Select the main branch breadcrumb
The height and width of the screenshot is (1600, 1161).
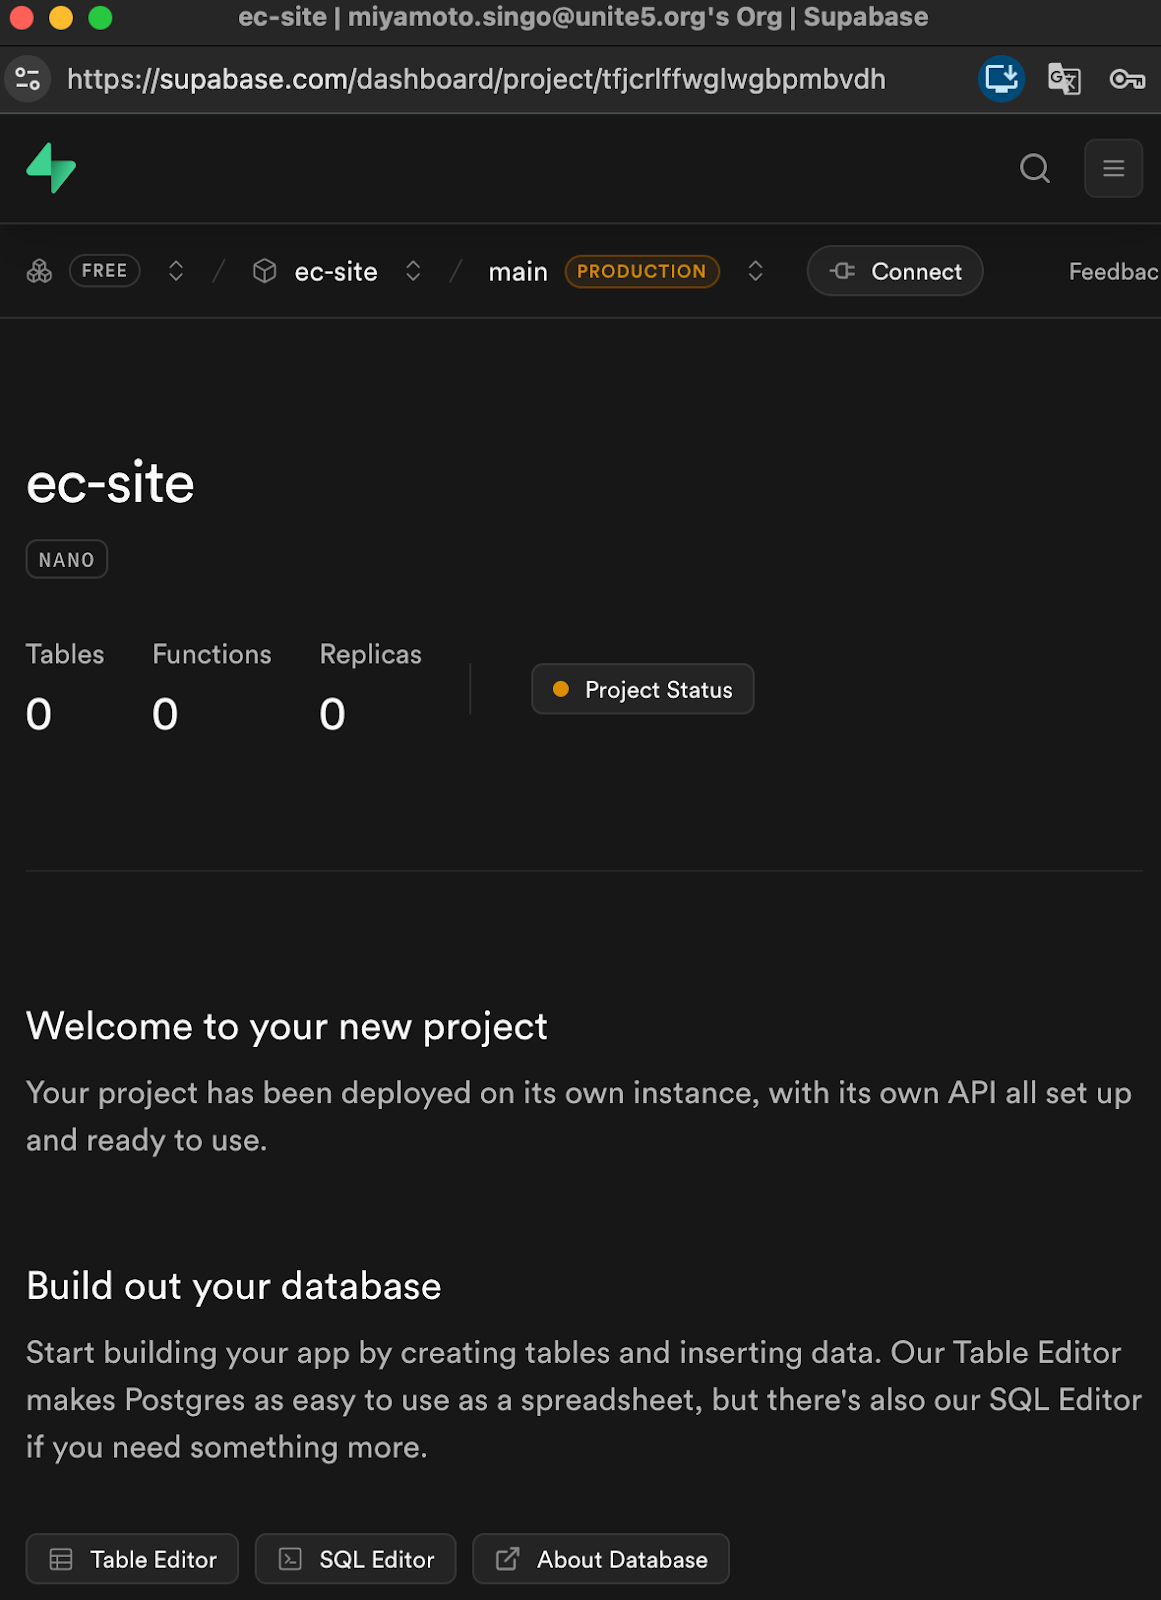(518, 271)
